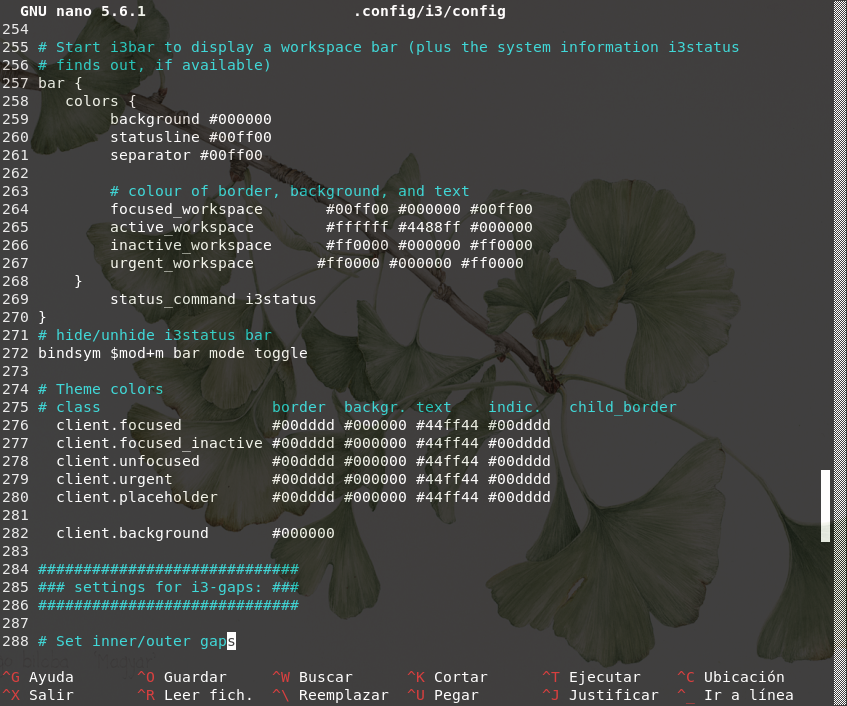The width and height of the screenshot is (847, 706).
Task: Place cursor on the status_command i3status line
Action: coord(213,299)
